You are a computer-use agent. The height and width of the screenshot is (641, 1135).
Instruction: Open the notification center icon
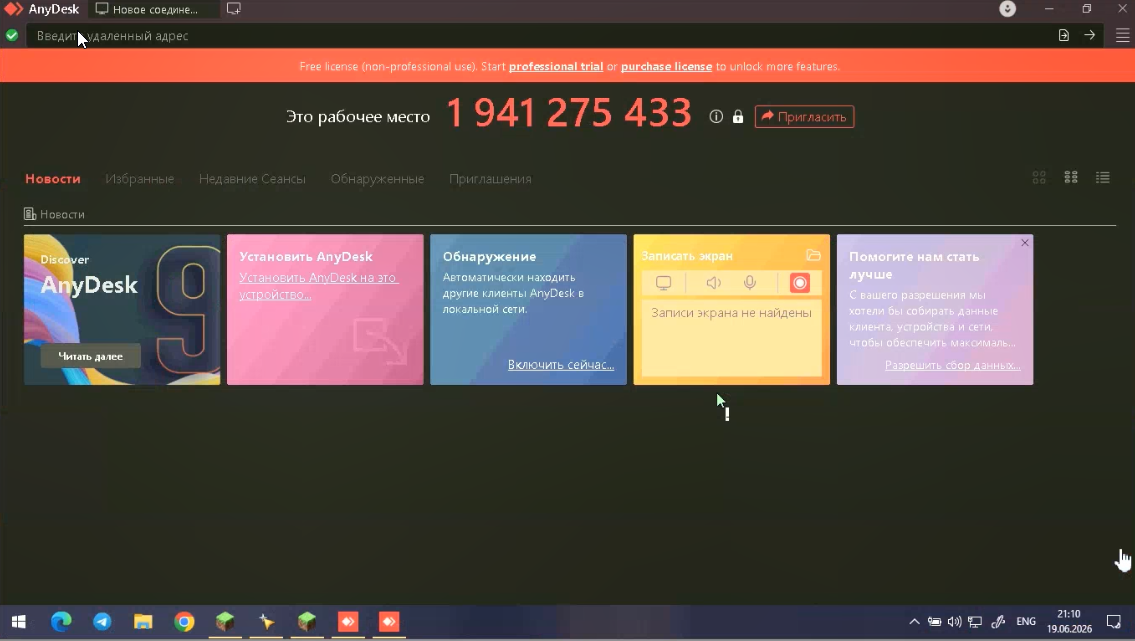click(x=1113, y=621)
